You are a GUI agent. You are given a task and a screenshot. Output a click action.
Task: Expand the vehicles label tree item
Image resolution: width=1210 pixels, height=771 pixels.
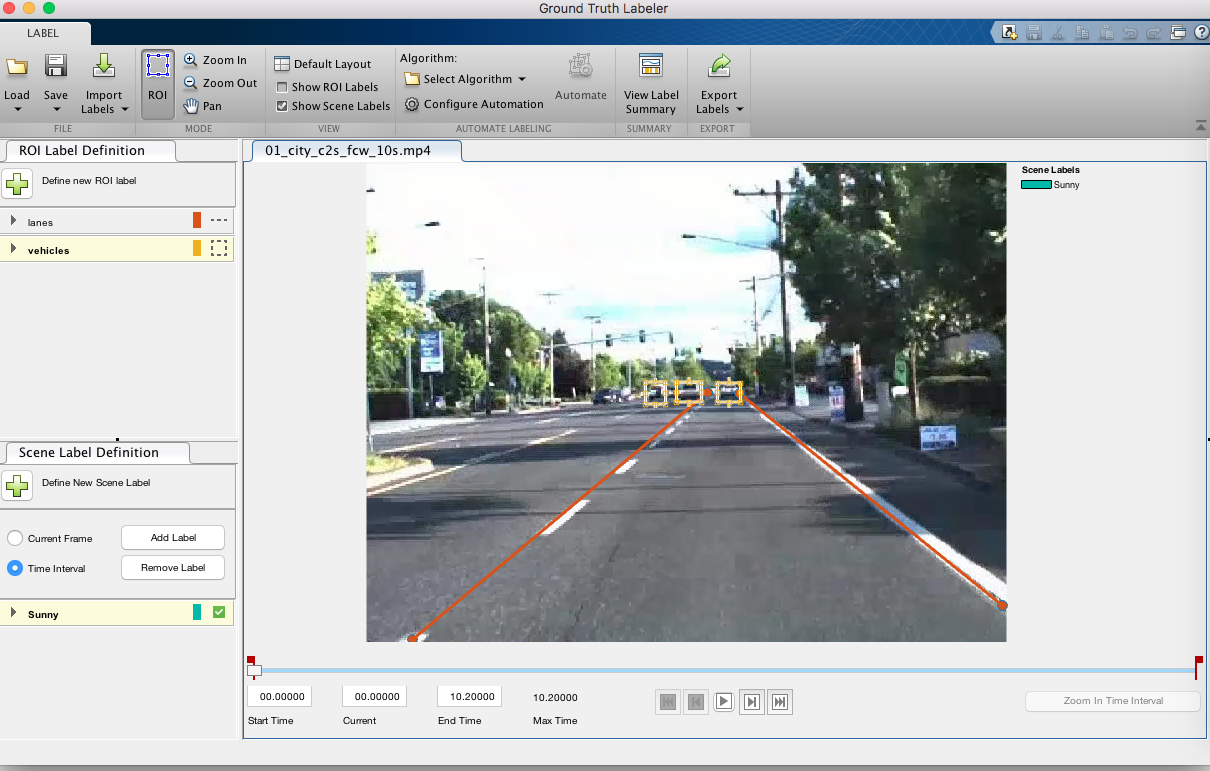coord(14,249)
